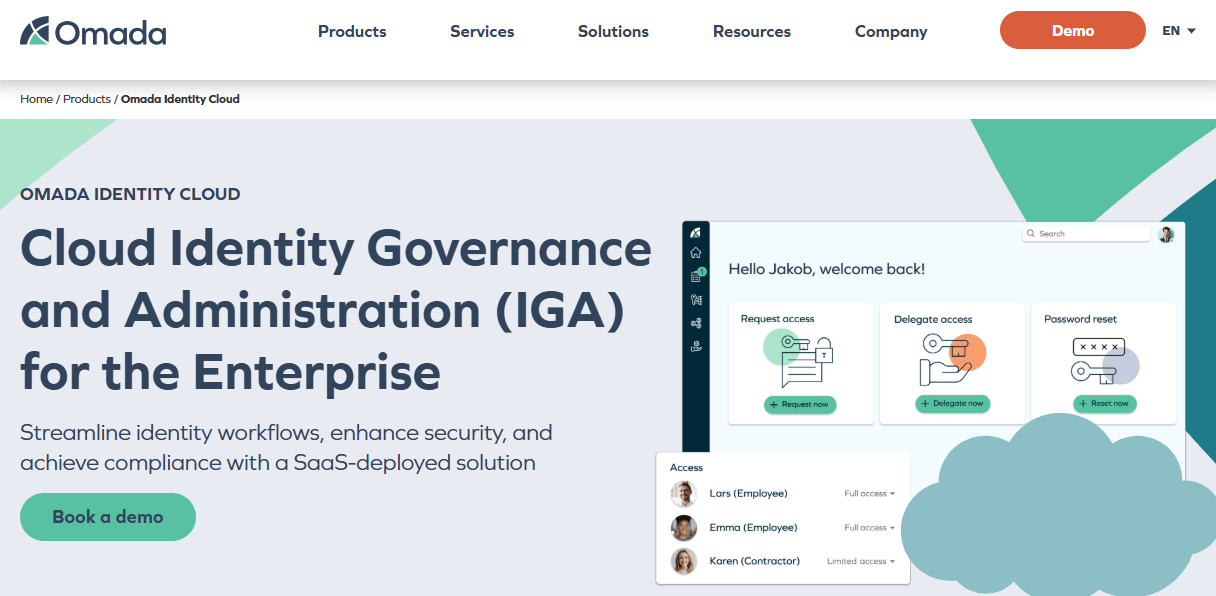Click the Omada Identity Cloud breadcrumb

[180, 99]
